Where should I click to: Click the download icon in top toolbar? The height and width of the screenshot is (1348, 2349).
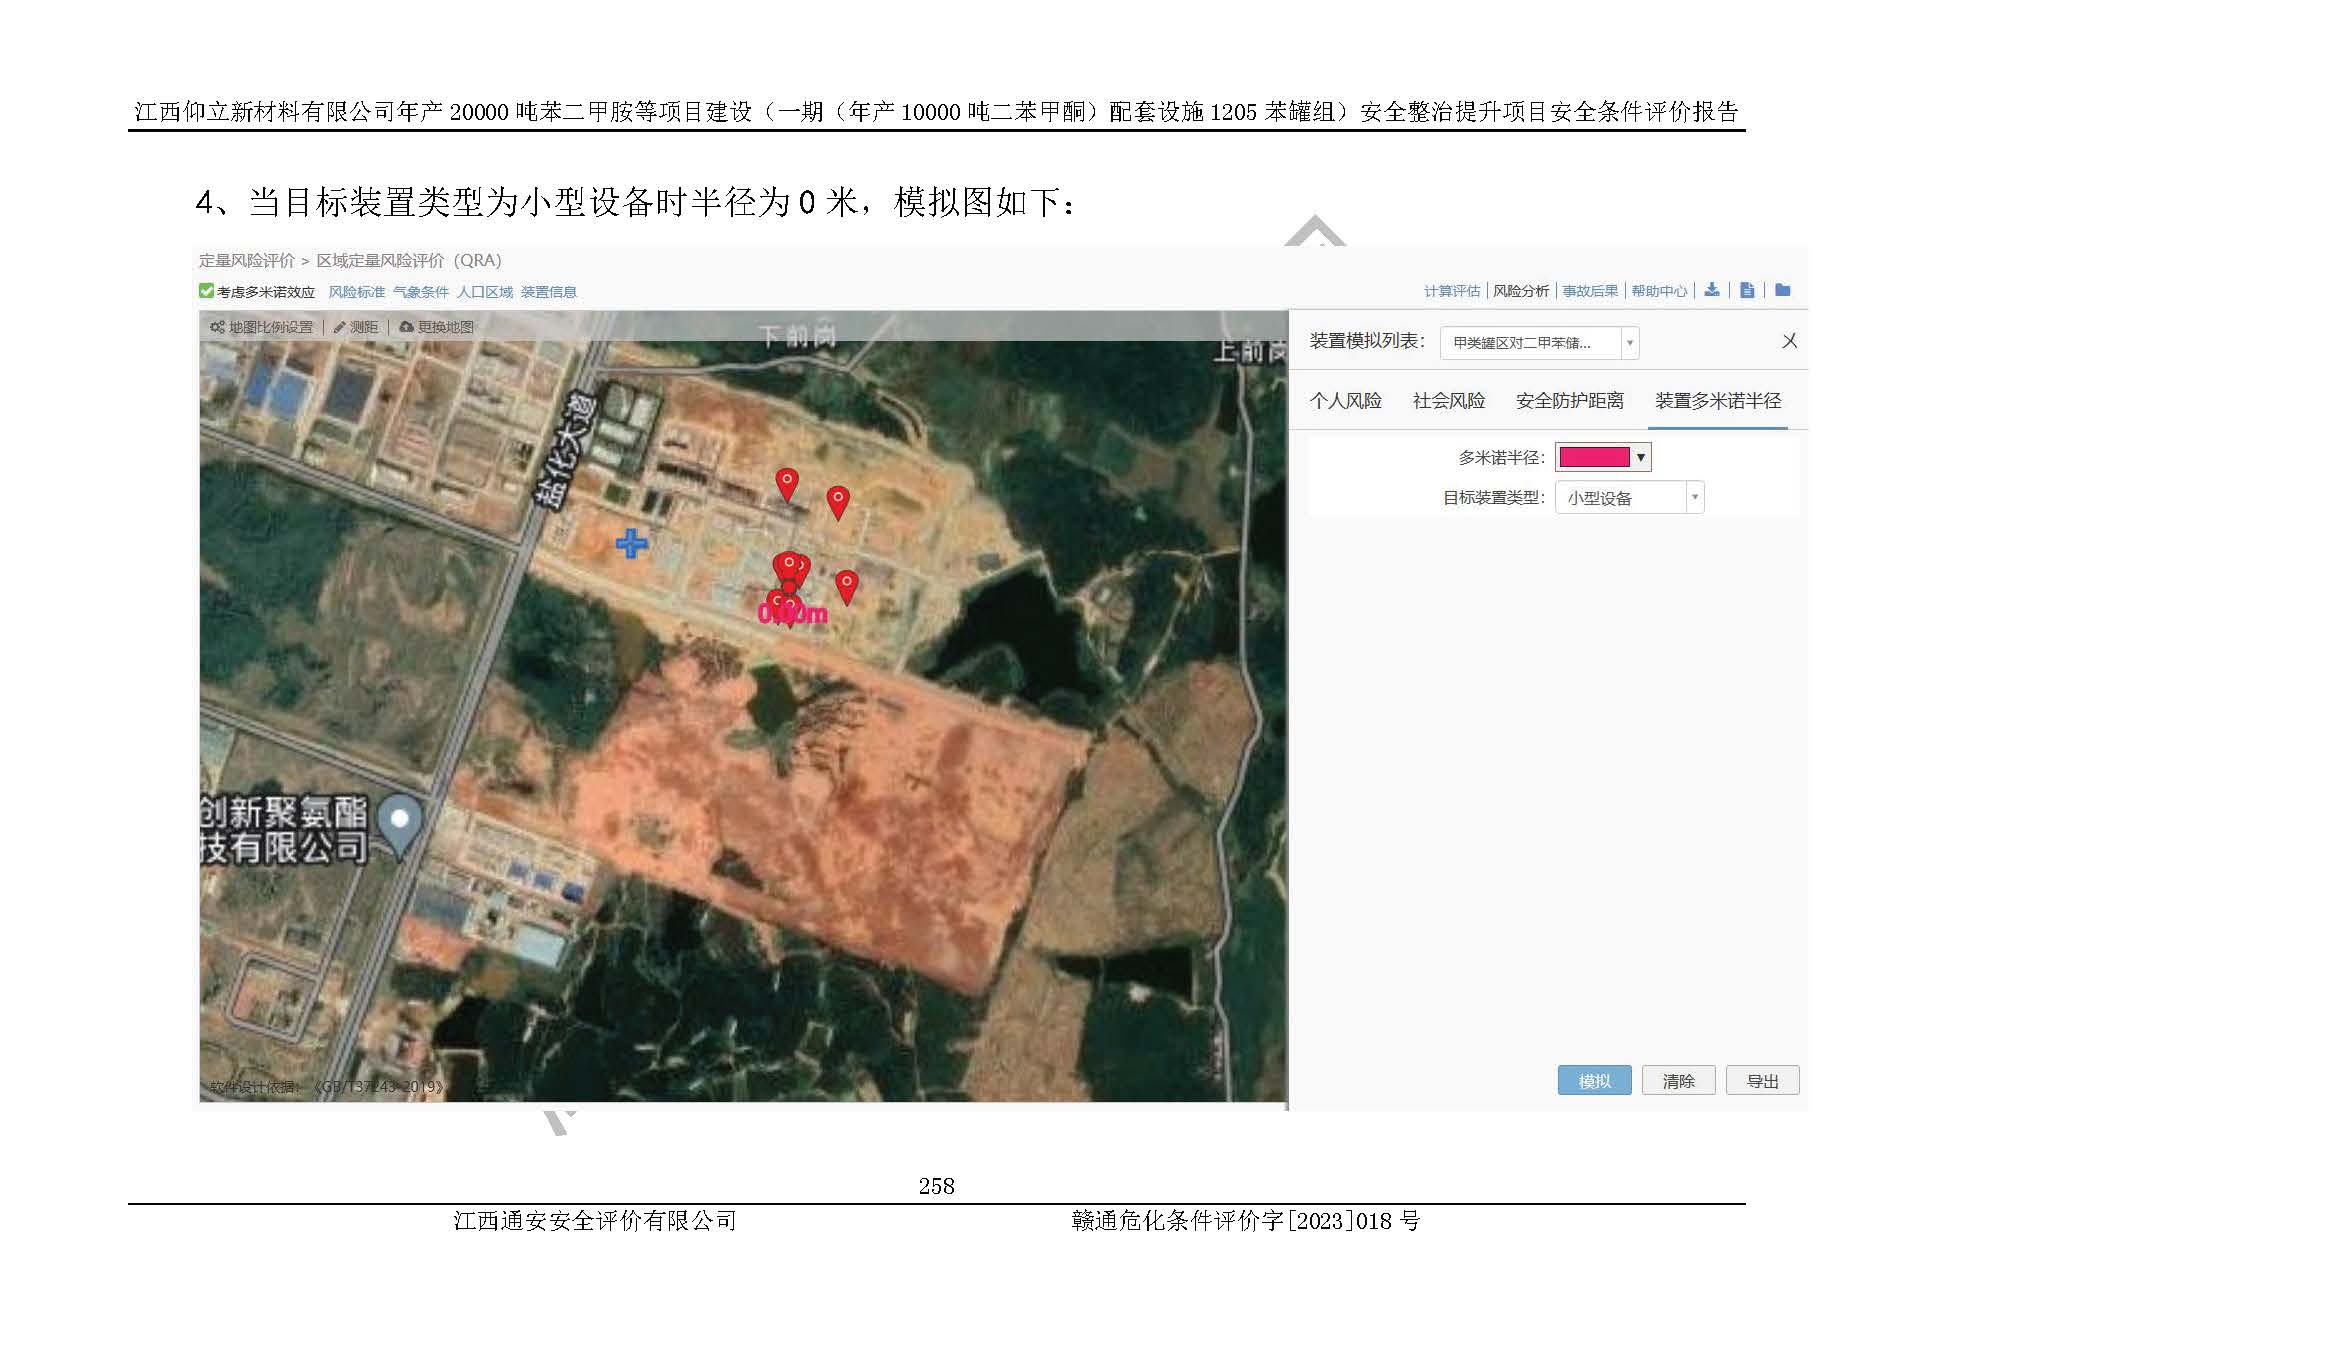[1711, 290]
